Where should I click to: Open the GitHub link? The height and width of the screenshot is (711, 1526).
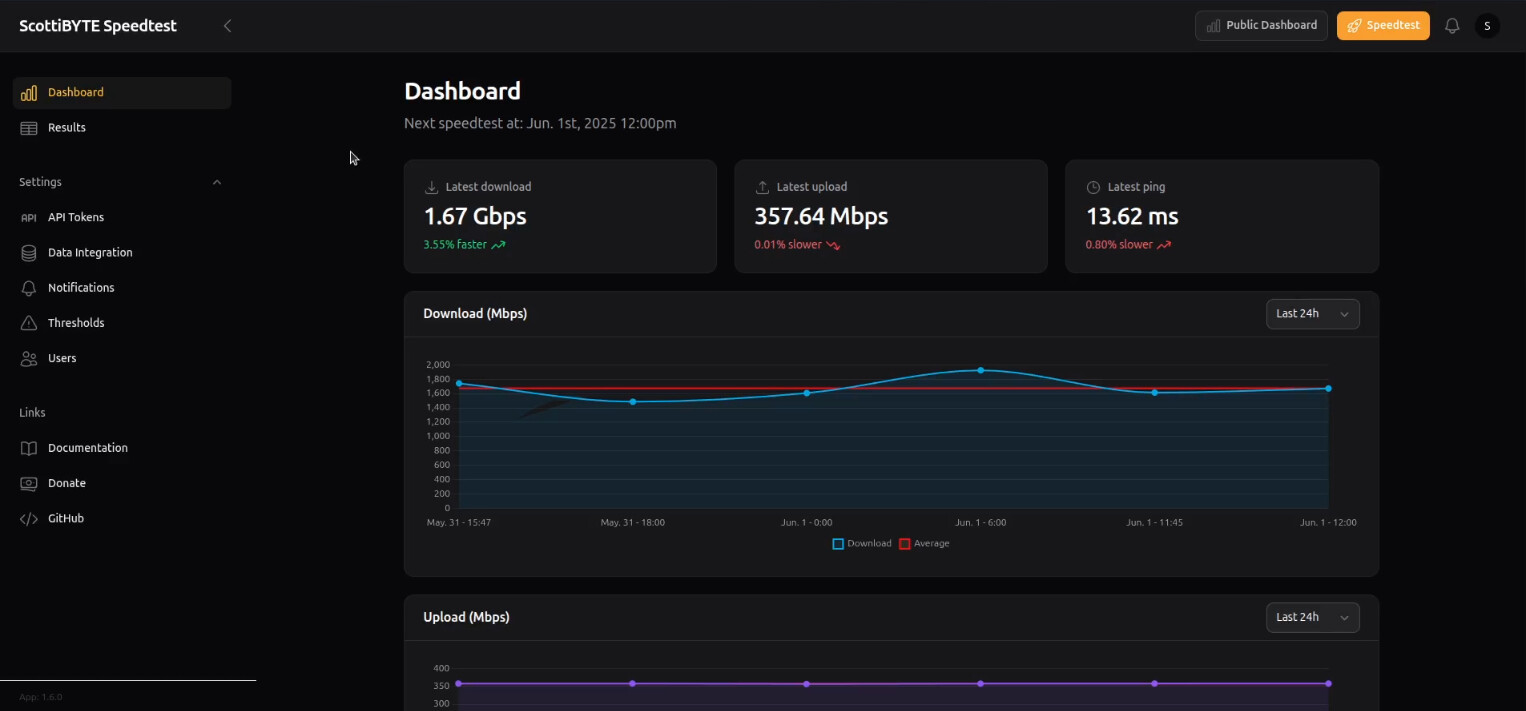(x=122, y=519)
